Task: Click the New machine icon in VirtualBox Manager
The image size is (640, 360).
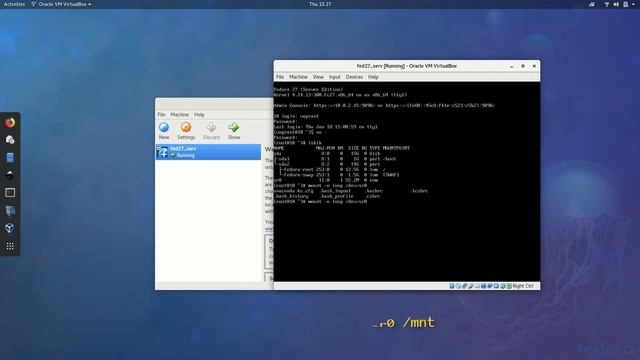Action: [x=164, y=128]
